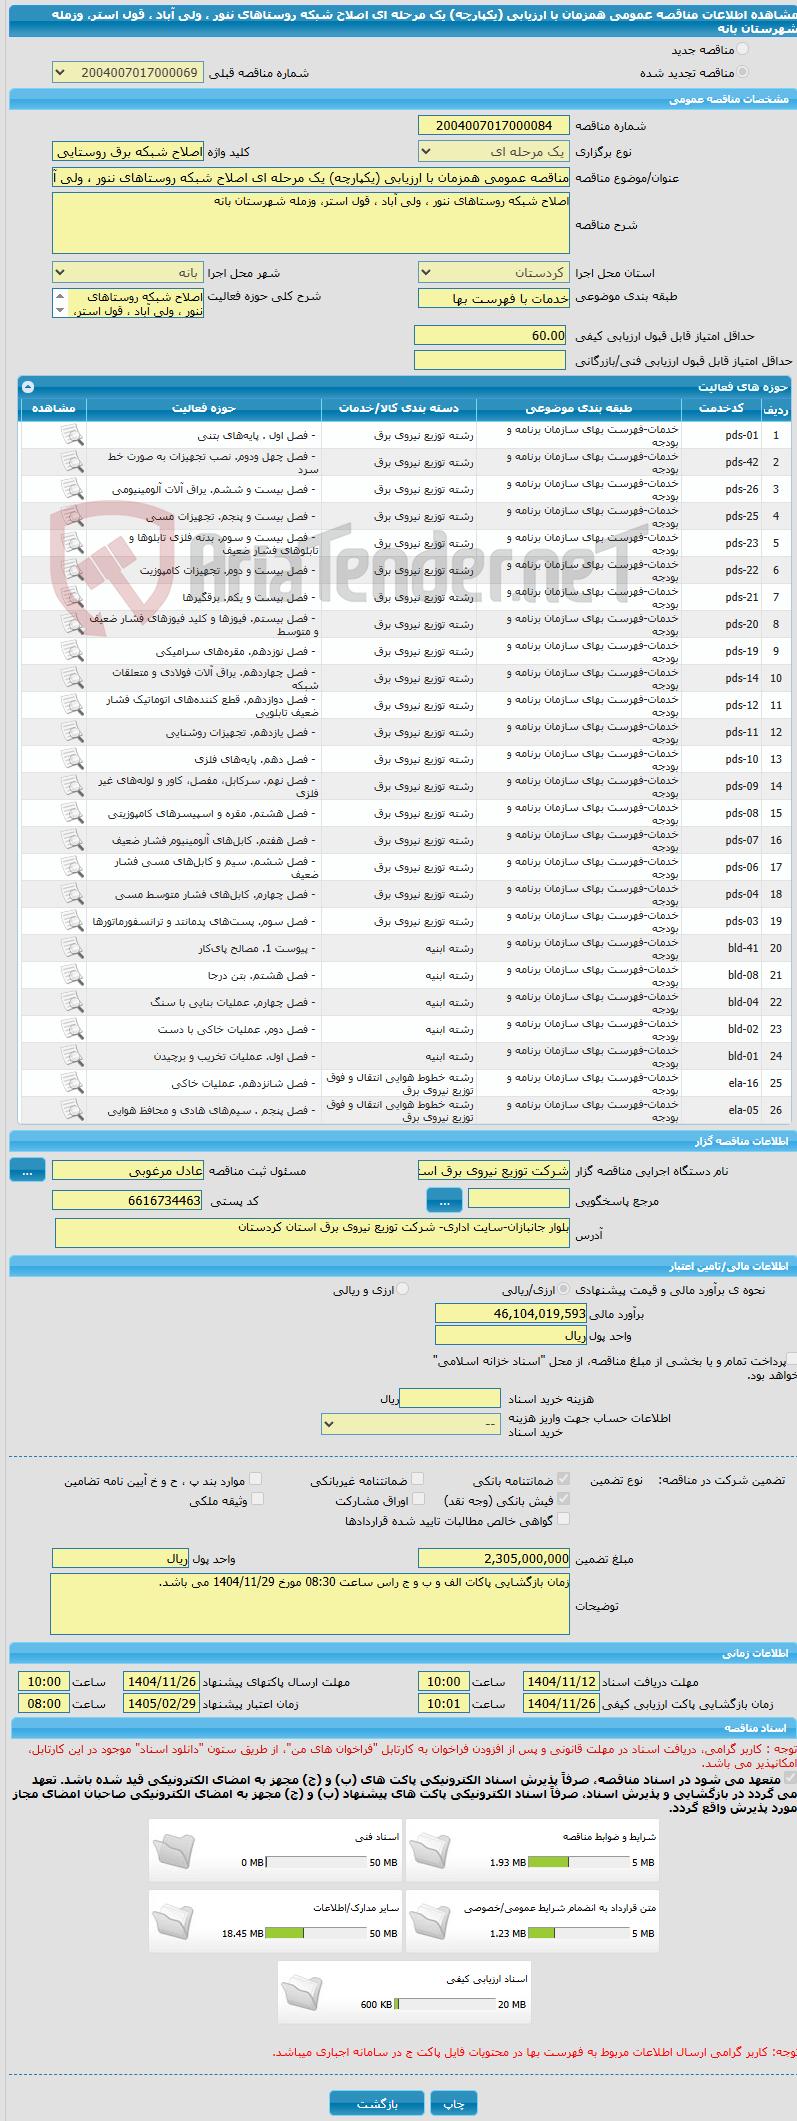This screenshot has width=797, height=2121.
Task: Sort by حوزه فعالیت column header
Action: [204, 408]
